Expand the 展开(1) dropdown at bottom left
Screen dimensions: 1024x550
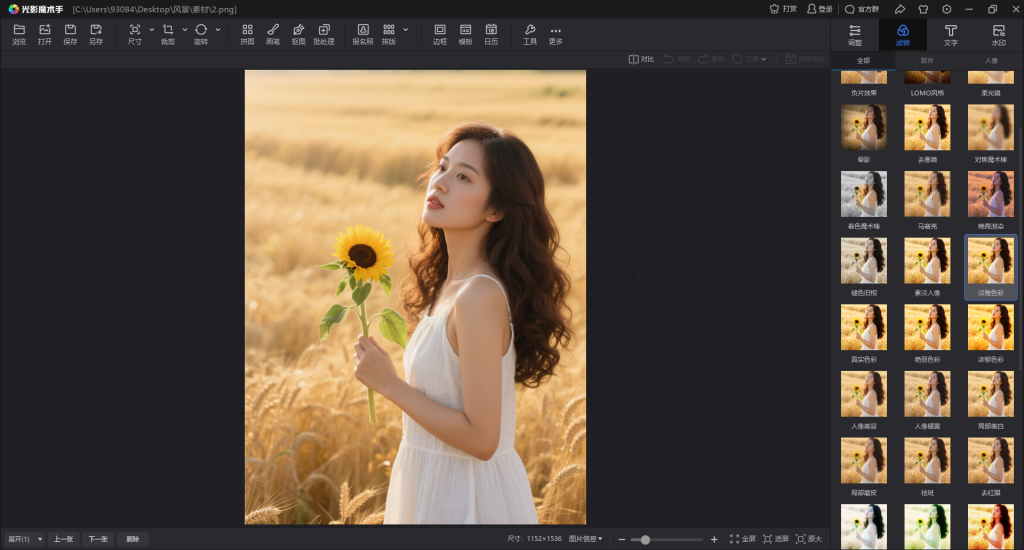(40, 539)
